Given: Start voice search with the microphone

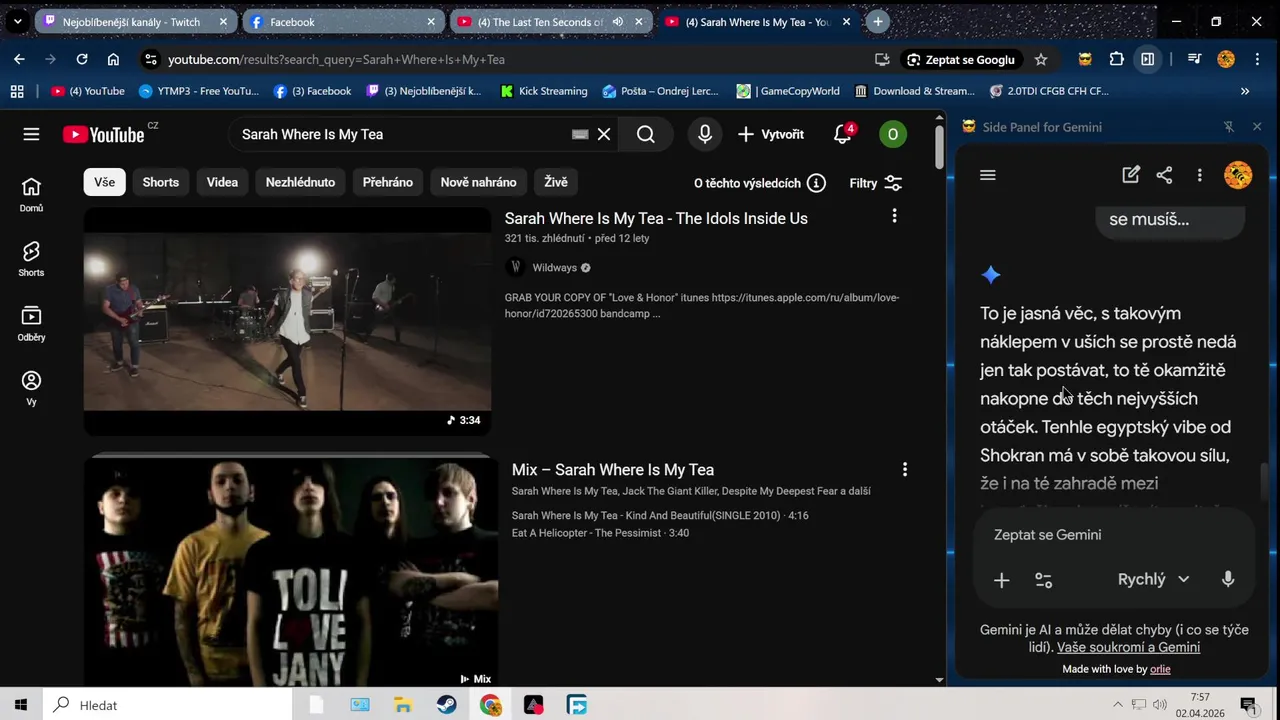Looking at the screenshot, I should (x=705, y=134).
